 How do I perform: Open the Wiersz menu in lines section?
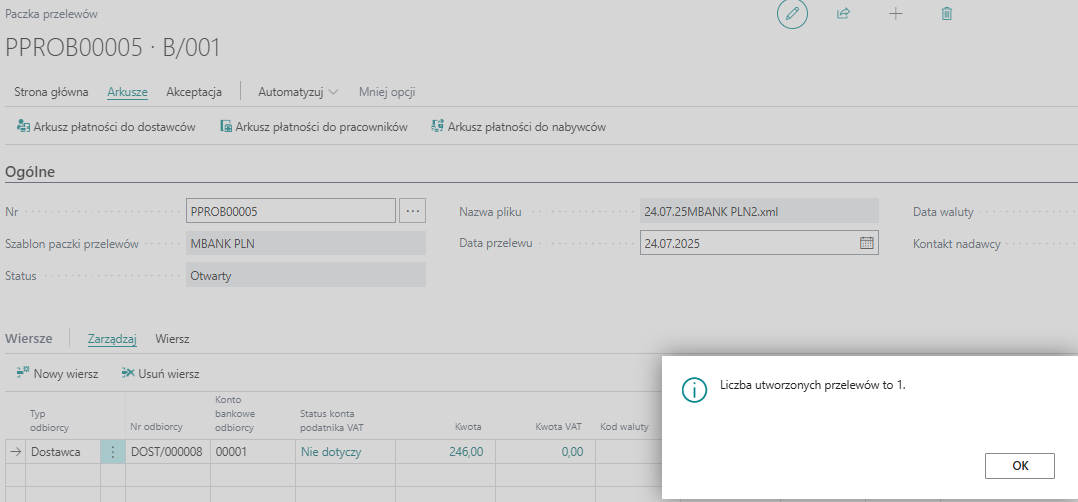173,338
